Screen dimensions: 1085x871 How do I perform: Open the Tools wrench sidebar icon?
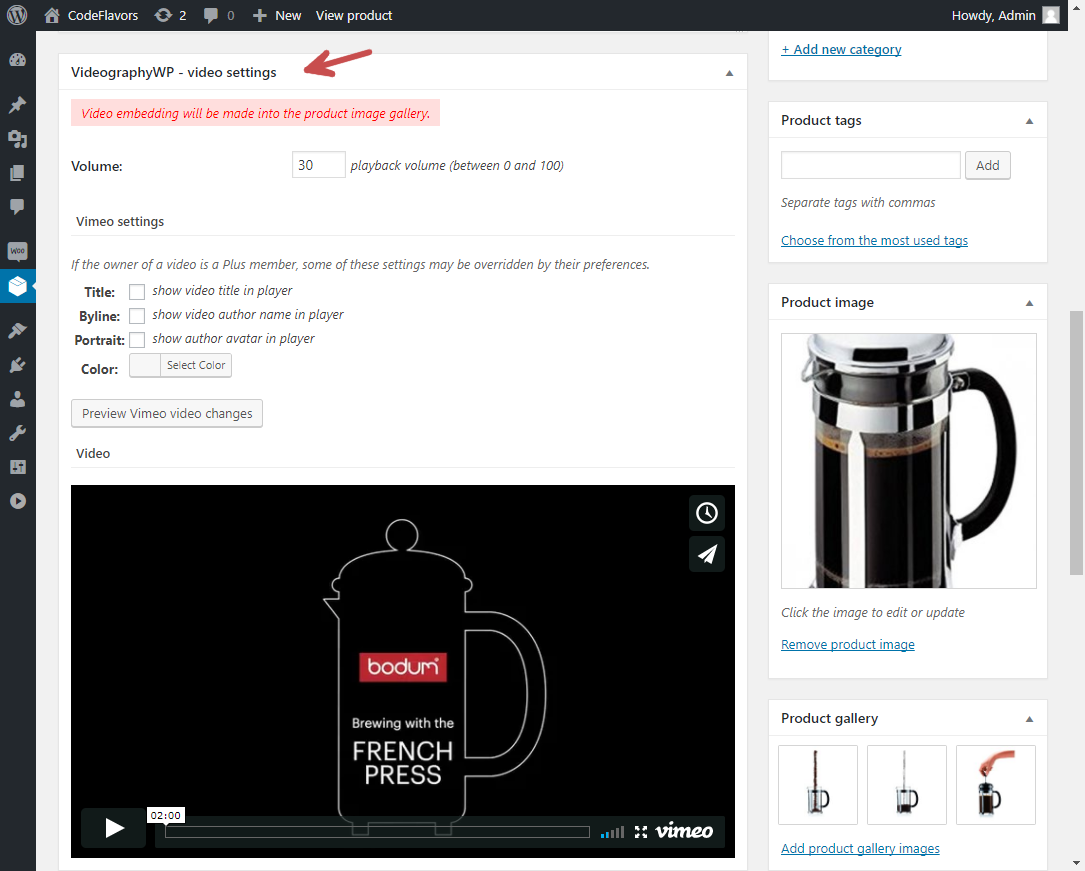(x=17, y=433)
